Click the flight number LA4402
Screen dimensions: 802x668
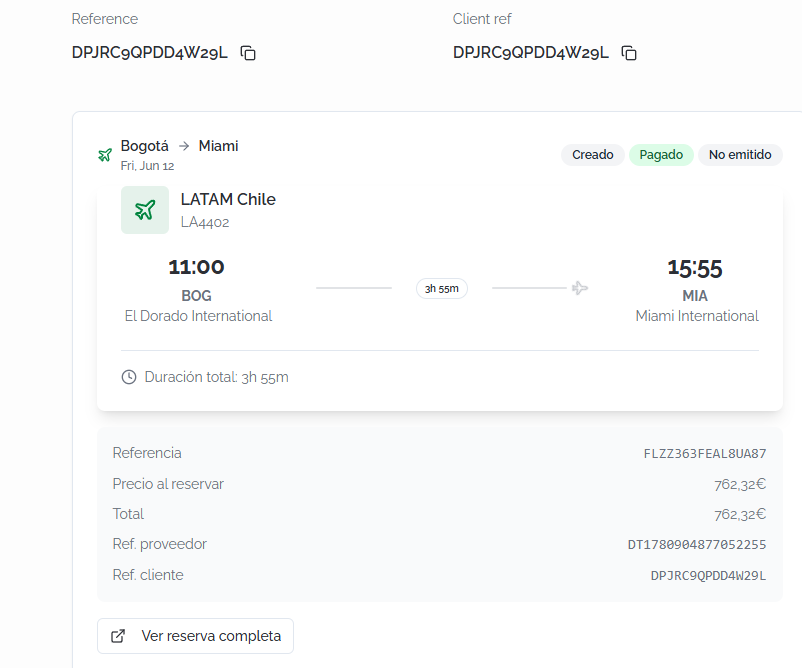205,222
